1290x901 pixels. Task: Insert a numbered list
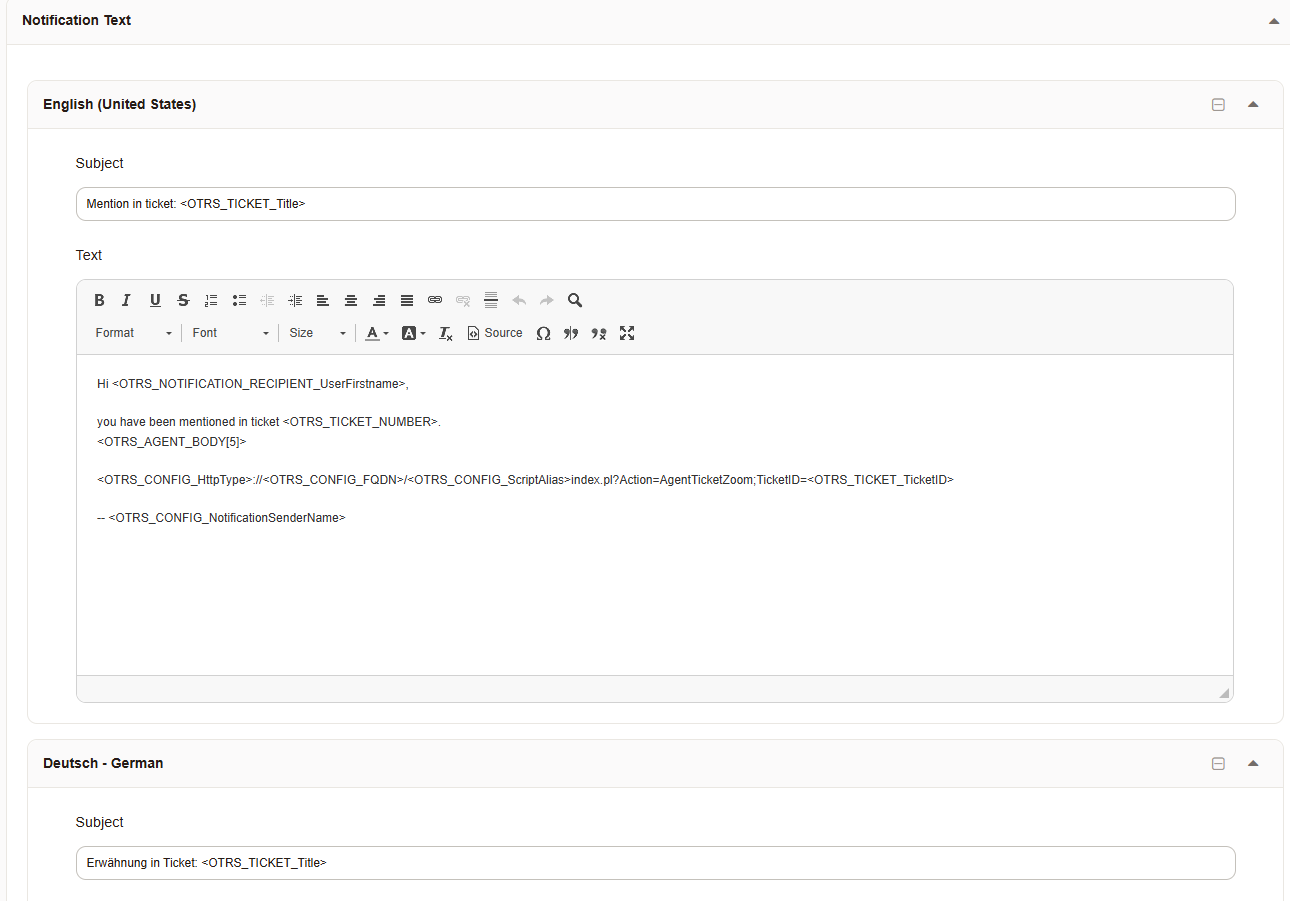tap(211, 300)
